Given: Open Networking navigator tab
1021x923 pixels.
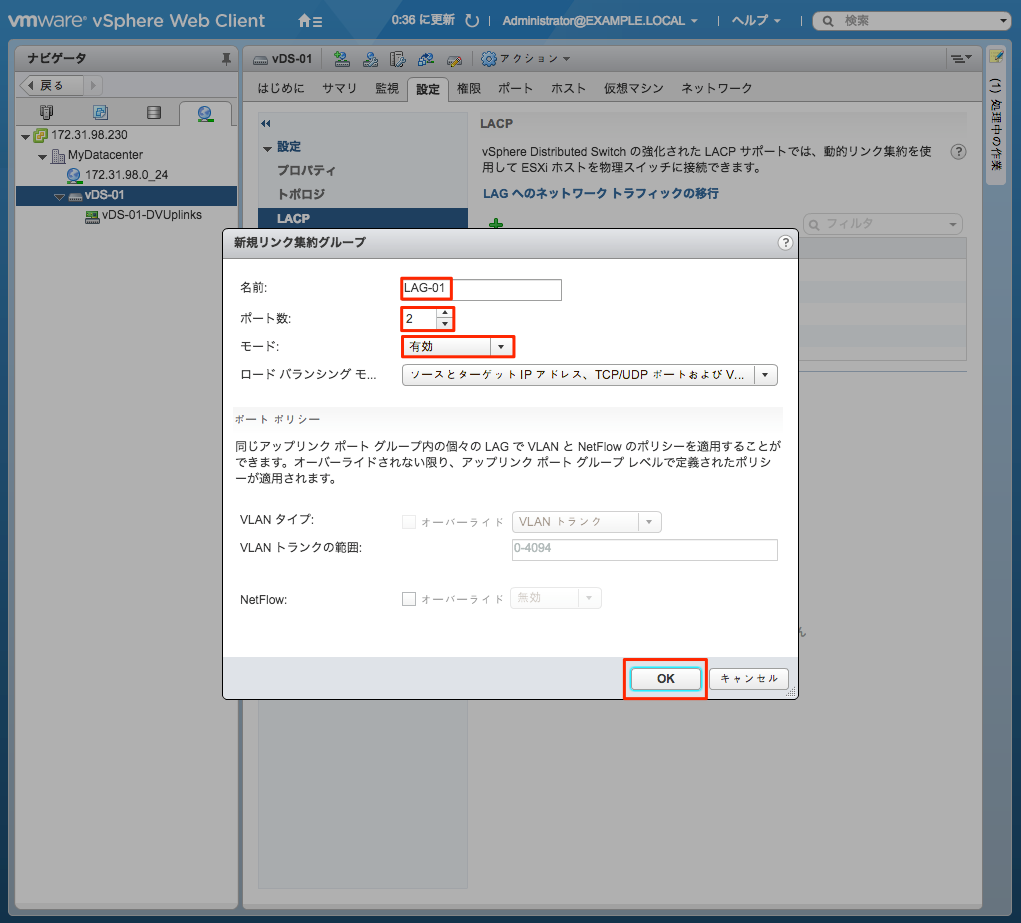Looking at the screenshot, I should (205, 113).
